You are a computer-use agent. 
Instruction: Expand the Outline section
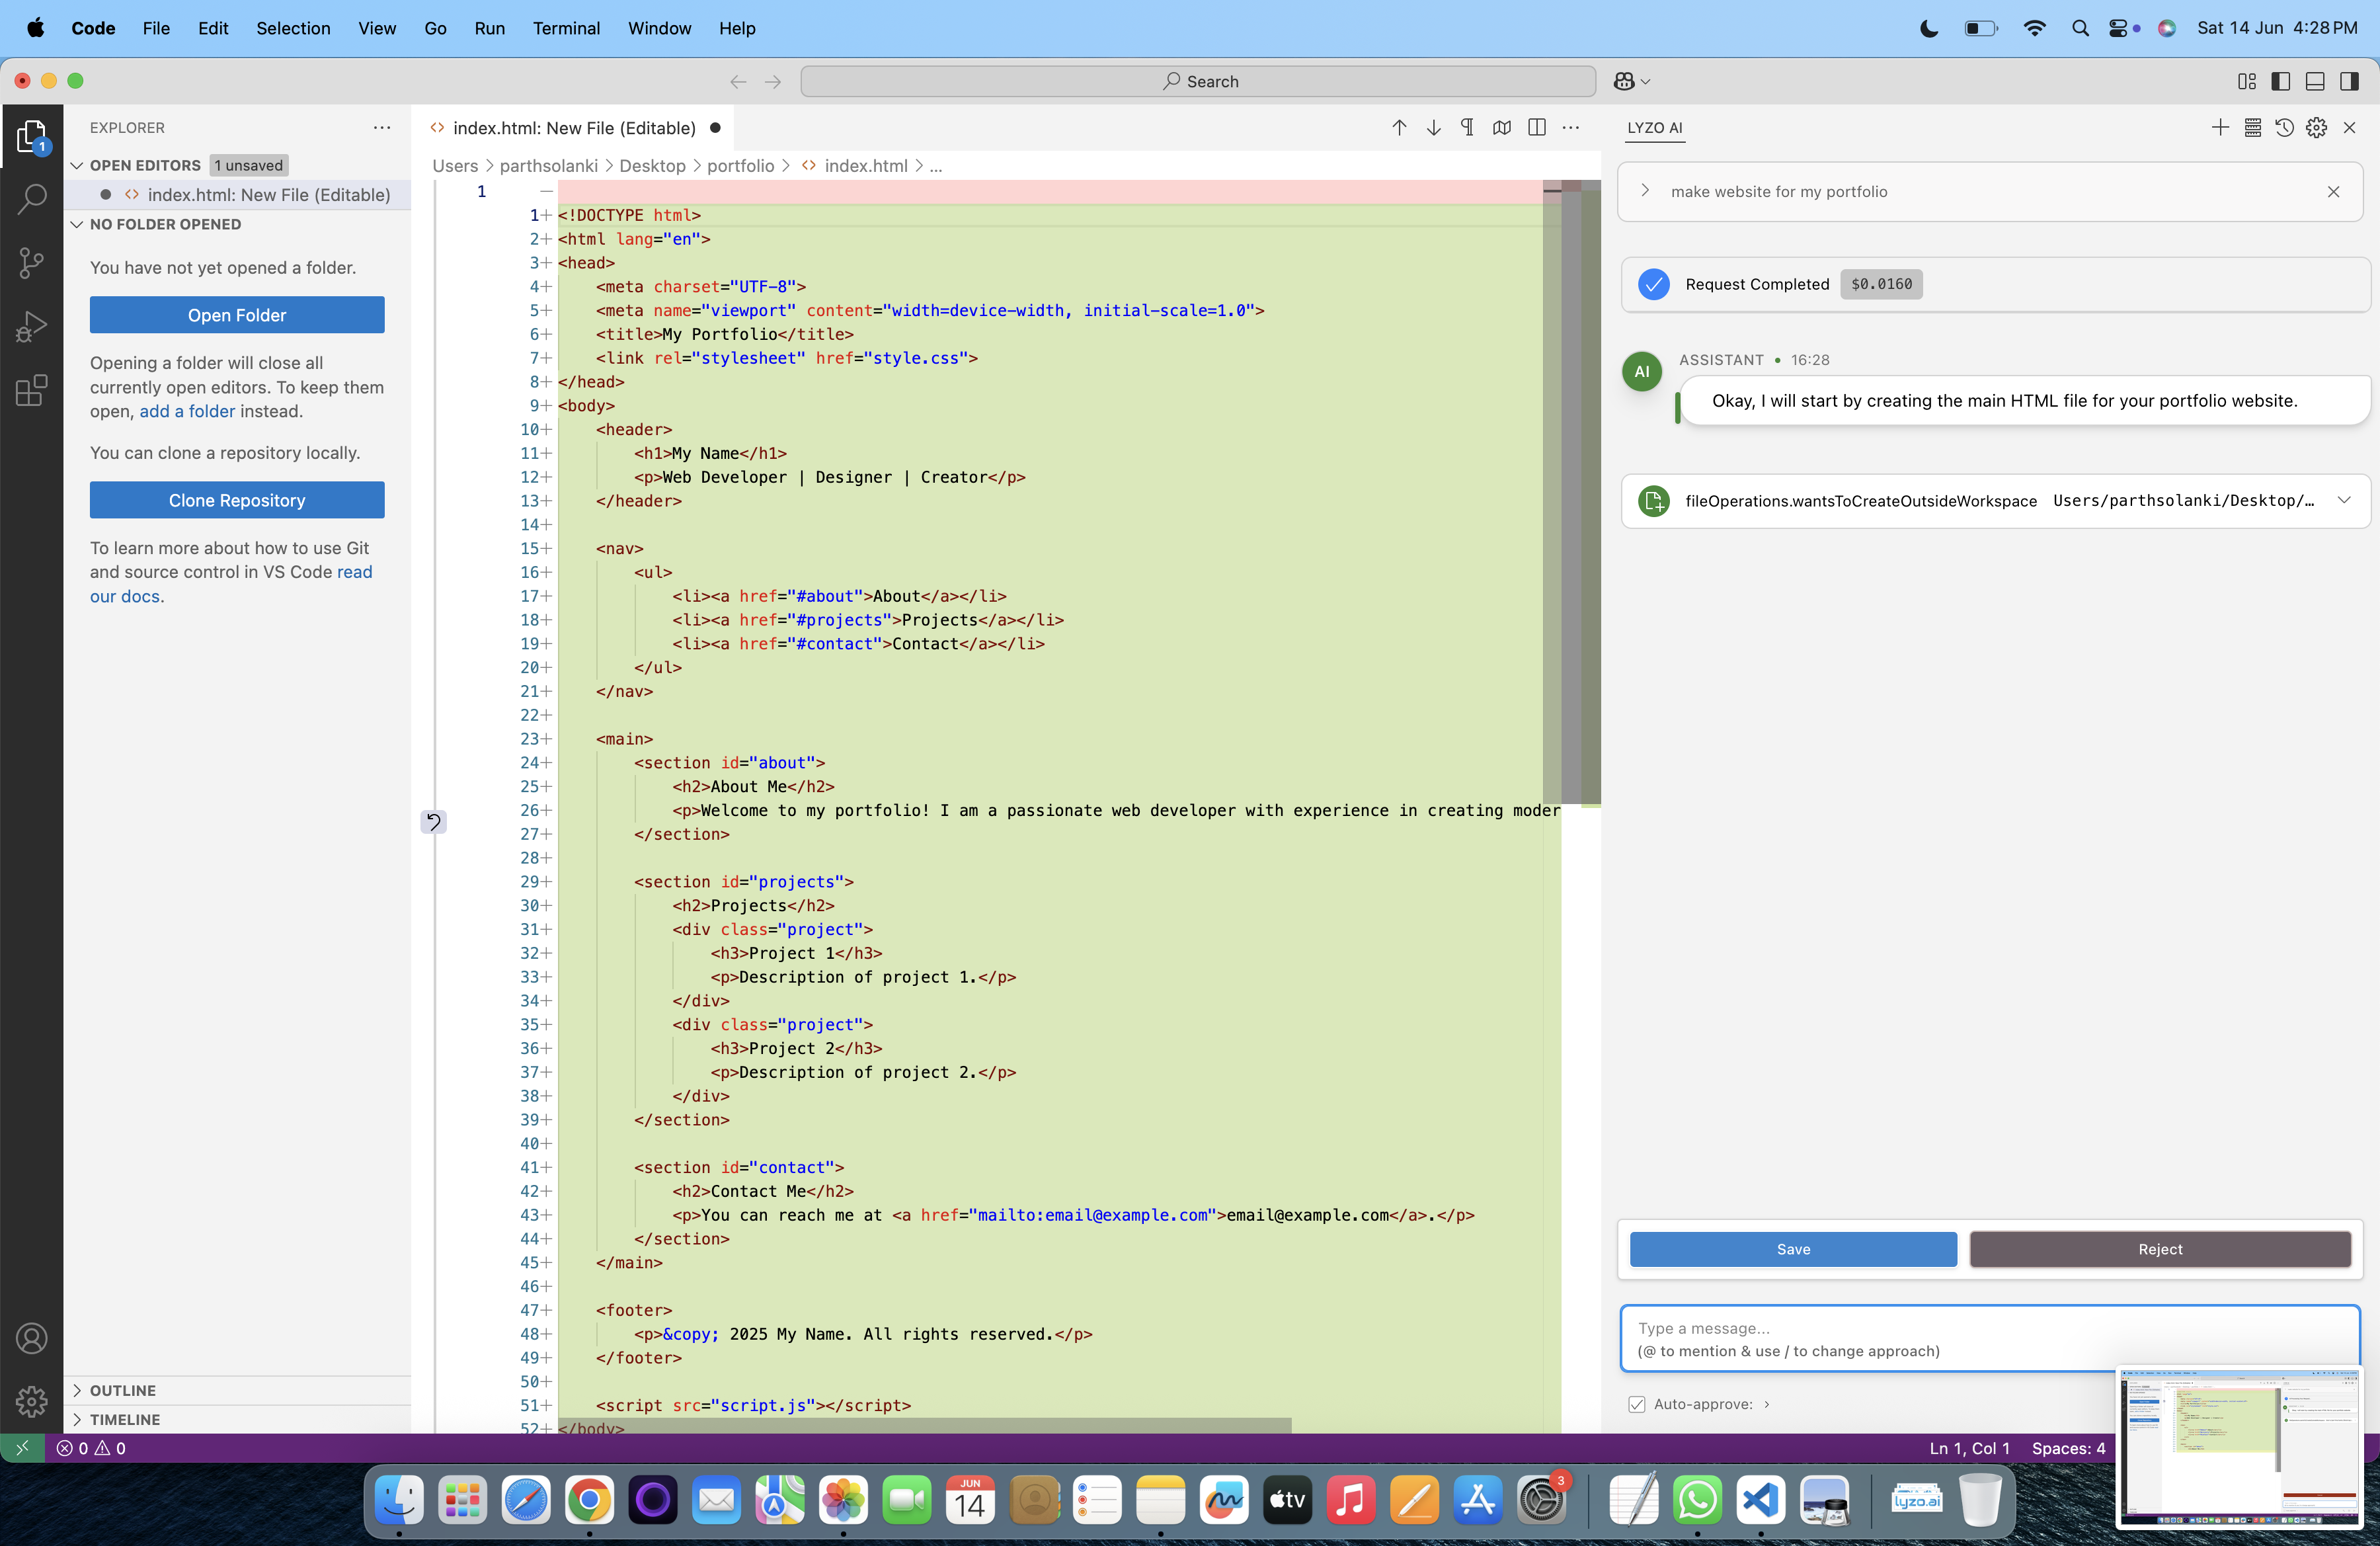coord(122,1390)
